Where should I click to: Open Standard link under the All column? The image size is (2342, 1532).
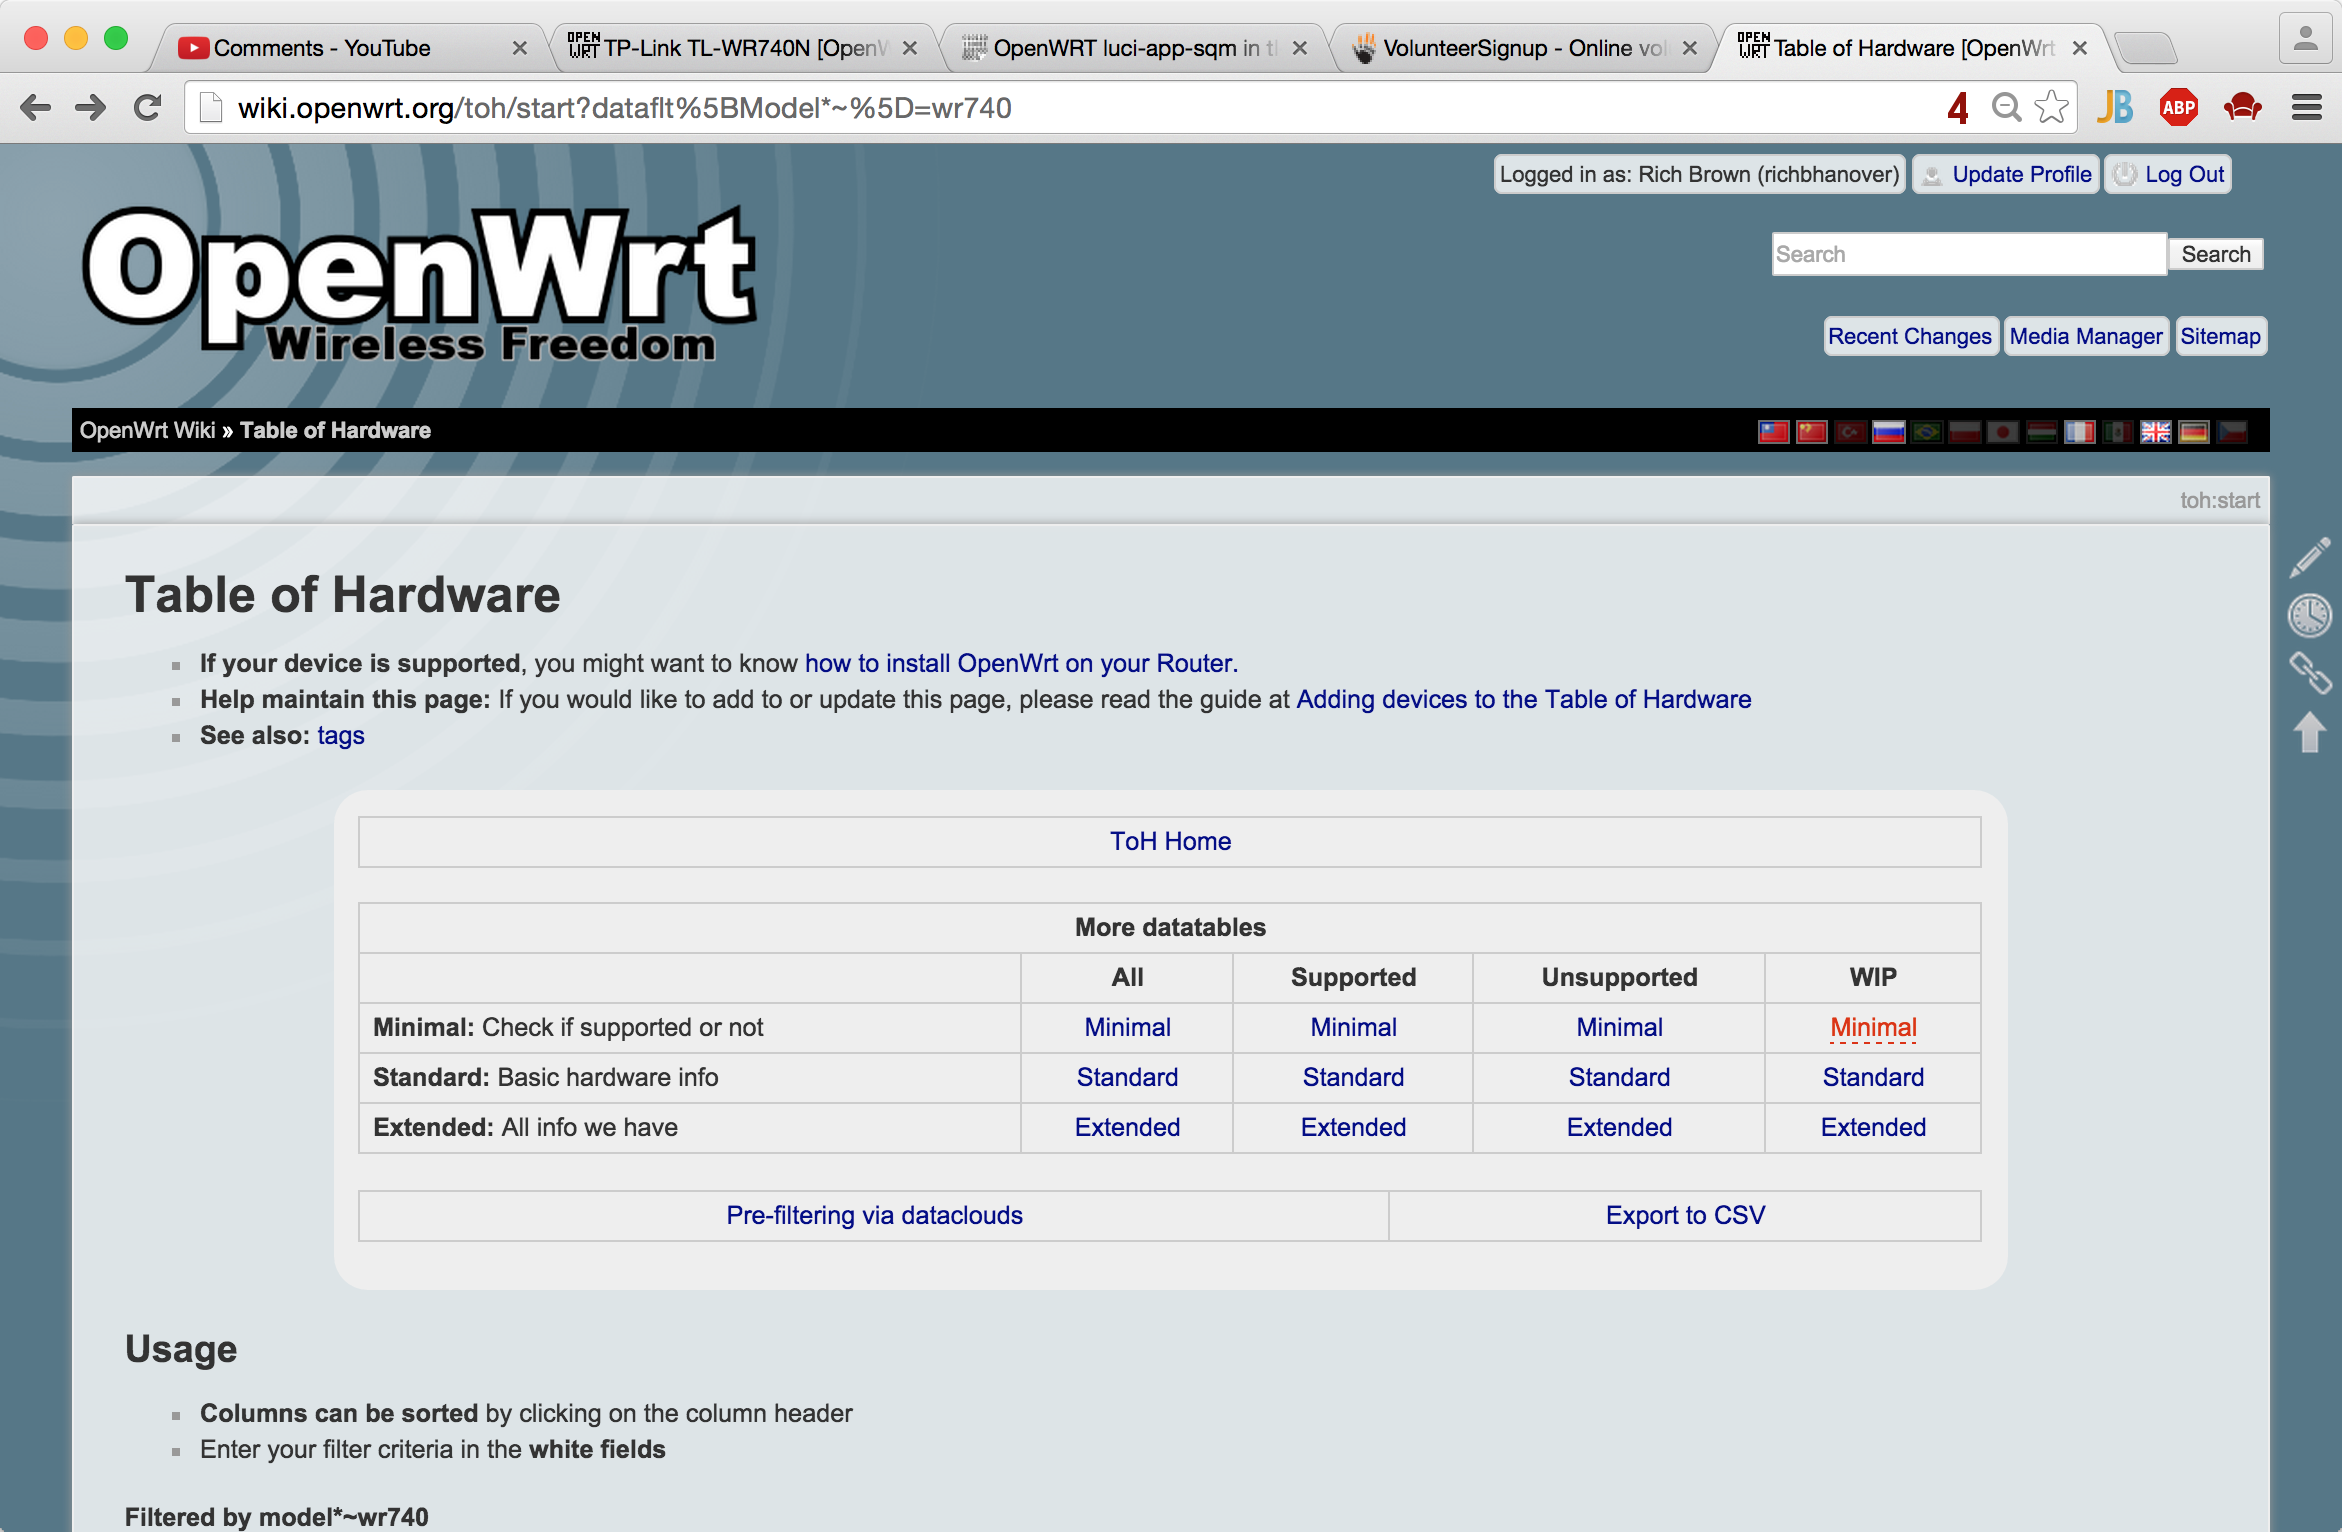[x=1127, y=1077]
